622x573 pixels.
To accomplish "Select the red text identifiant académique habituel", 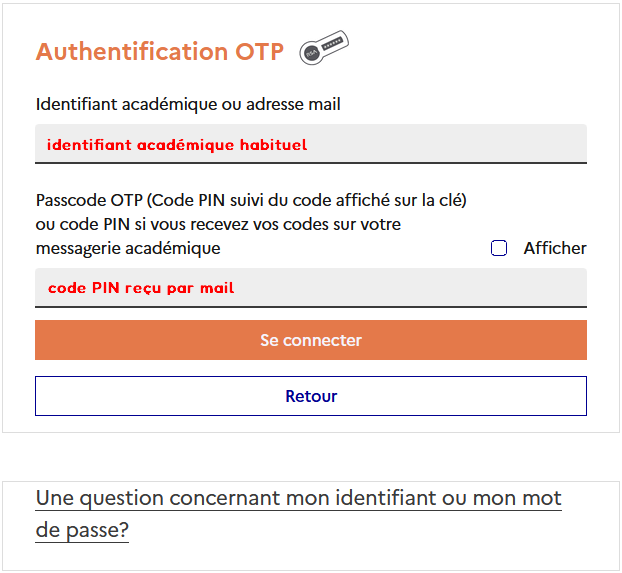I will 177,145.
